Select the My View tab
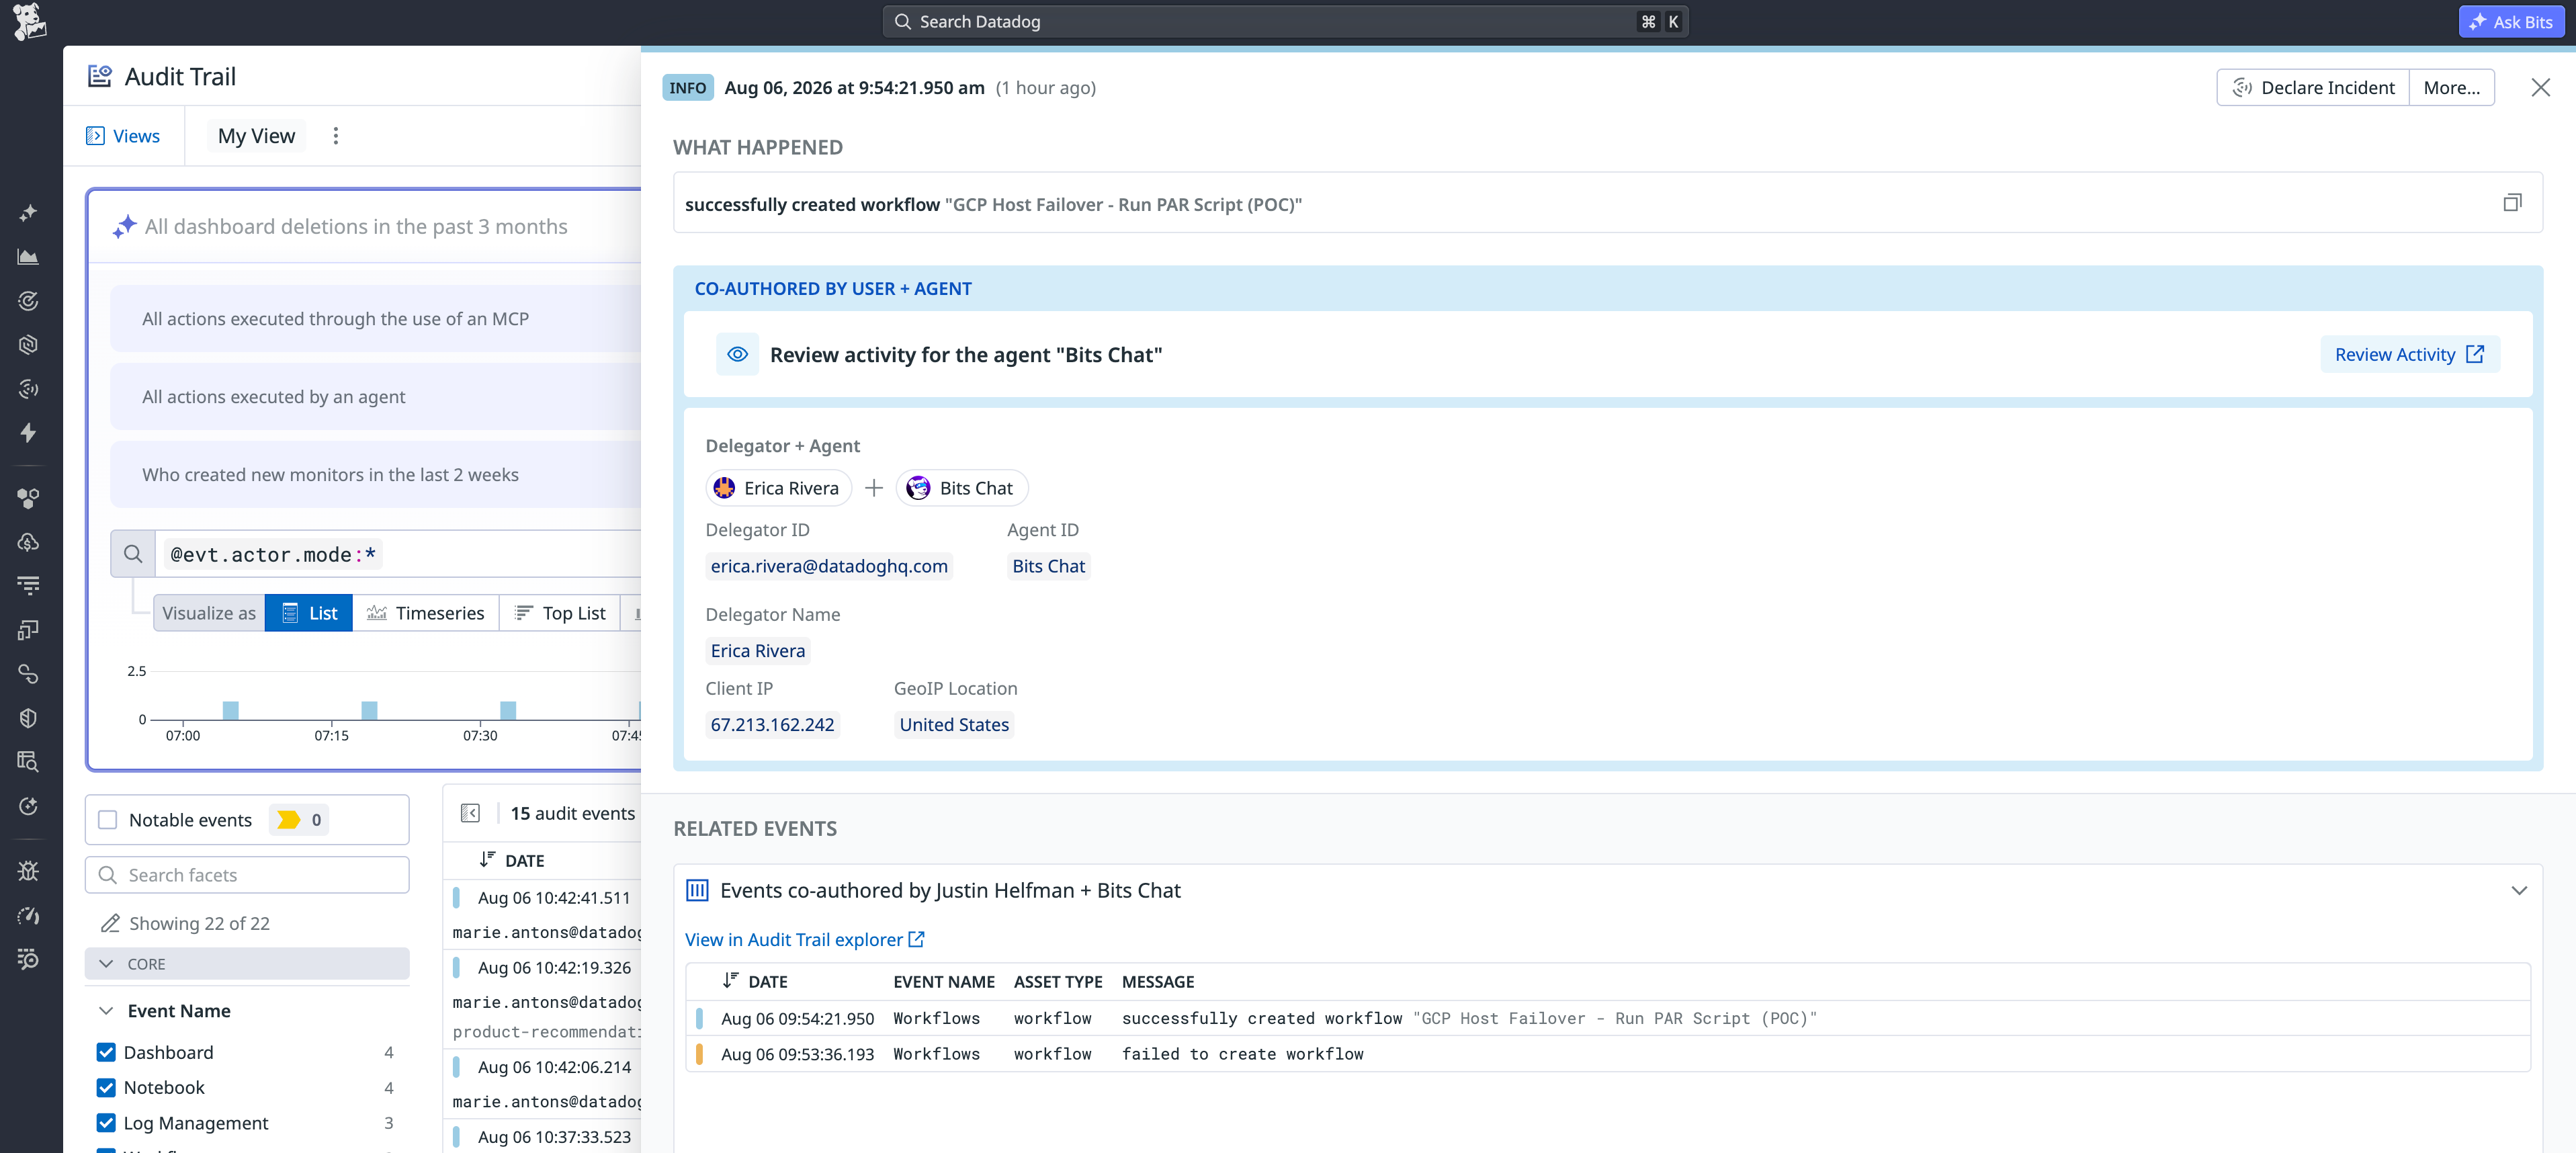The image size is (2576, 1153). click(256, 136)
